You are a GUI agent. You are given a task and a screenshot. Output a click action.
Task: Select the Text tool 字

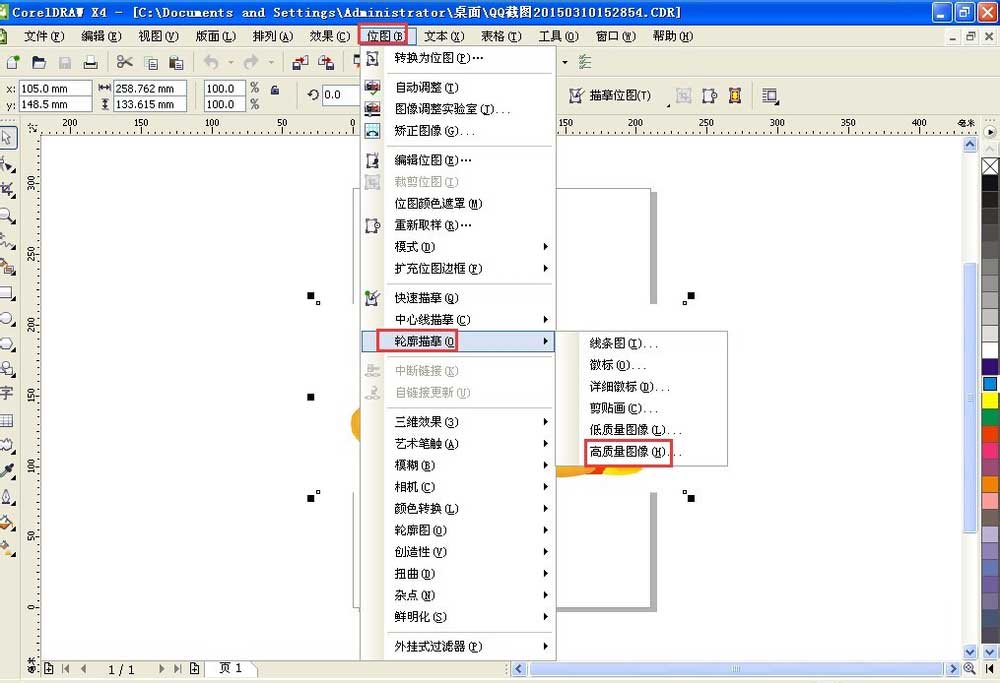[6, 393]
